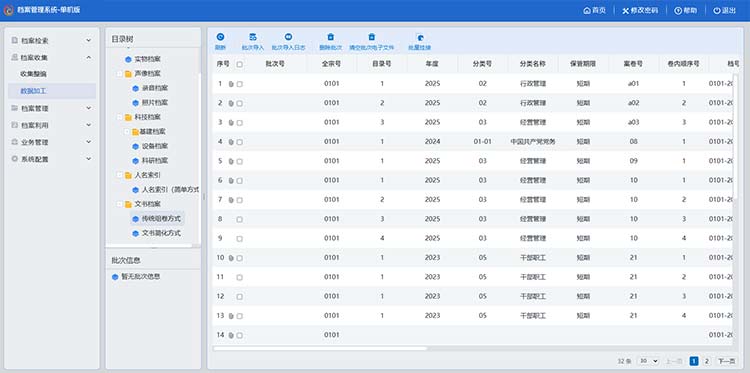
Task: Click the 下一页 next page button
Action: (726, 361)
